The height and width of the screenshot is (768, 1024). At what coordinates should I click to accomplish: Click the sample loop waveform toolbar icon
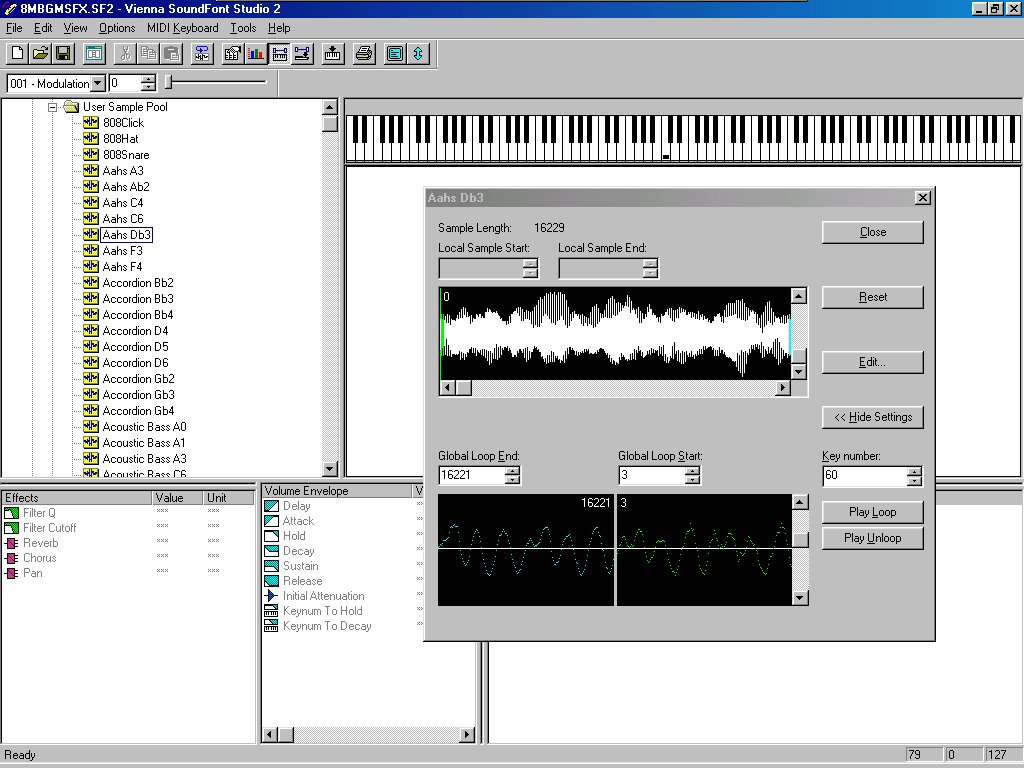pyautogui.click(x=202, y=54)
